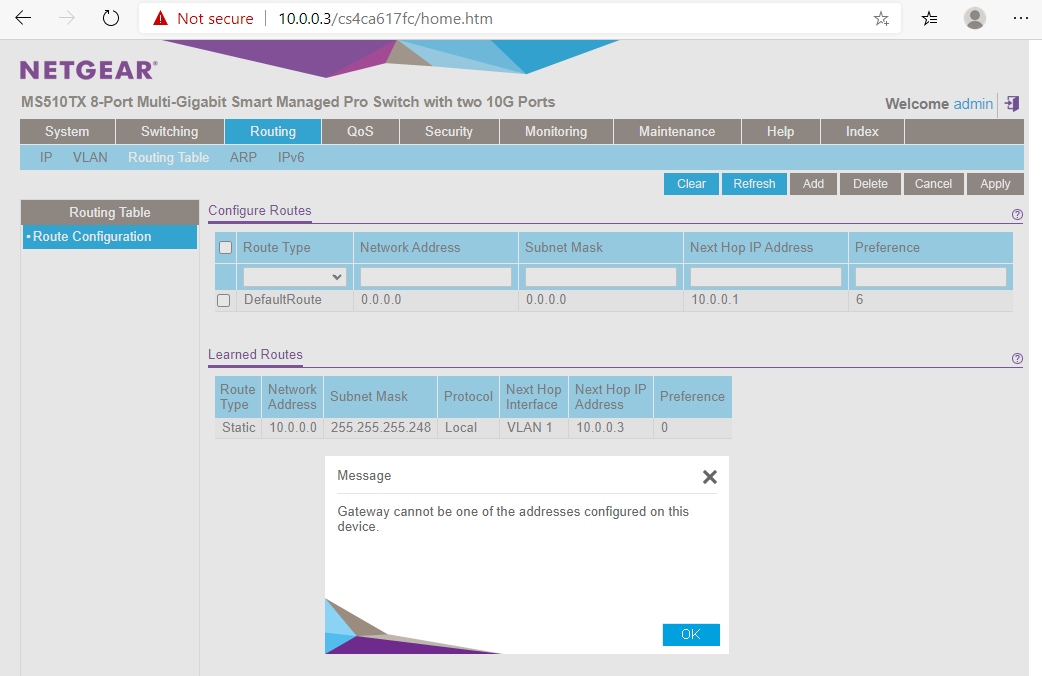Screen dimensions: 1042x676
Task: Focus the Network Address input field
Action: pyautogui.click(x=436, y=277)
